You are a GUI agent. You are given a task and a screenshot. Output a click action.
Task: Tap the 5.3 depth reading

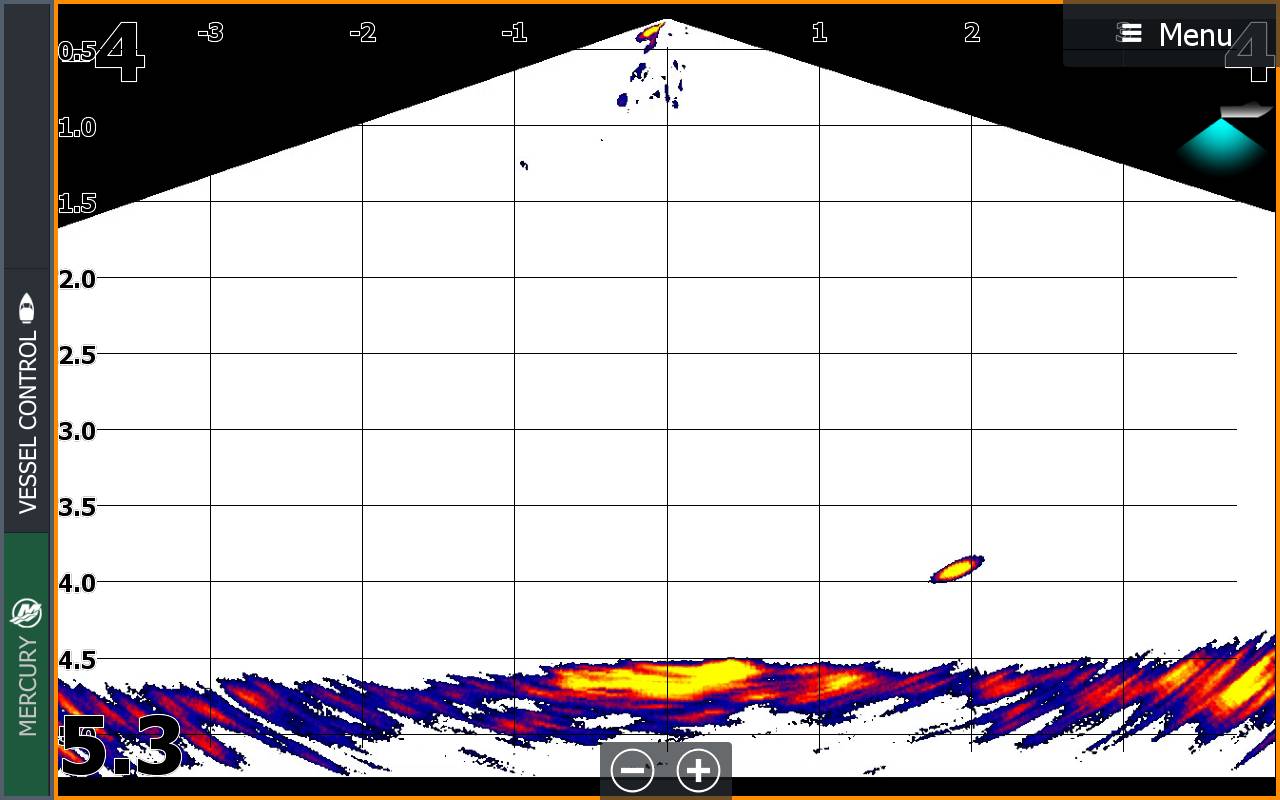point(120,747)
